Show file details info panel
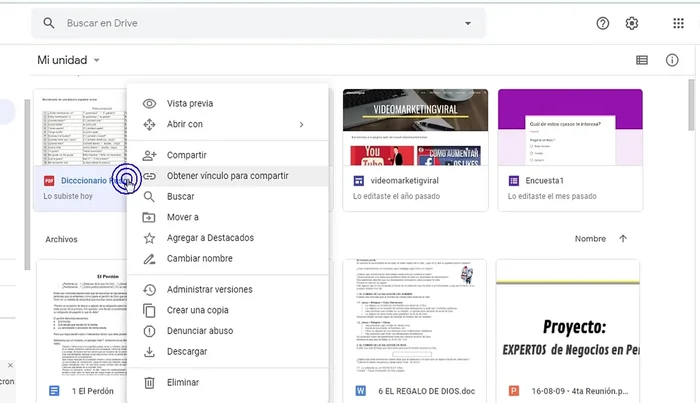This screenshot has height=403, width=700. click(x=672, y=60)
